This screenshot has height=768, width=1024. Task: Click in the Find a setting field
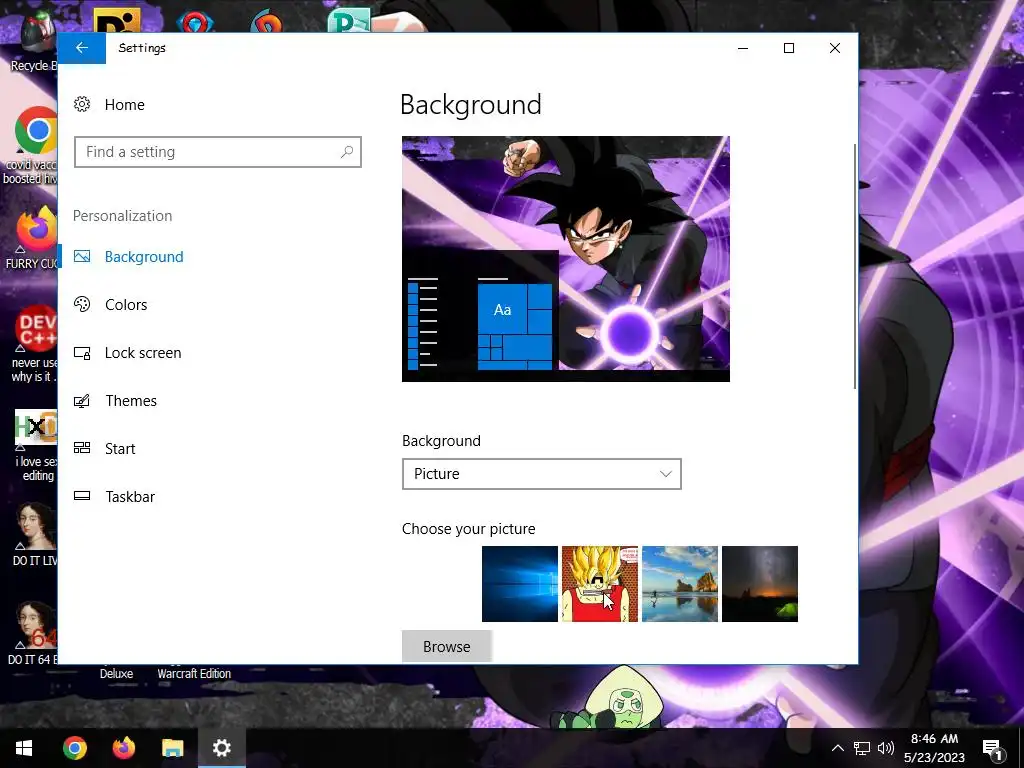point(217,152)
